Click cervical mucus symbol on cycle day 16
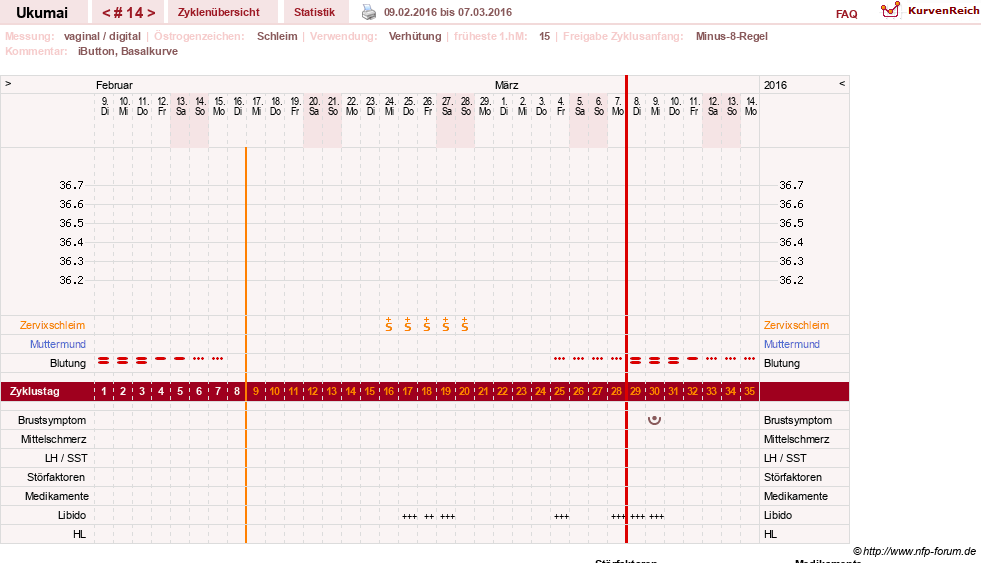 (389, 324)
